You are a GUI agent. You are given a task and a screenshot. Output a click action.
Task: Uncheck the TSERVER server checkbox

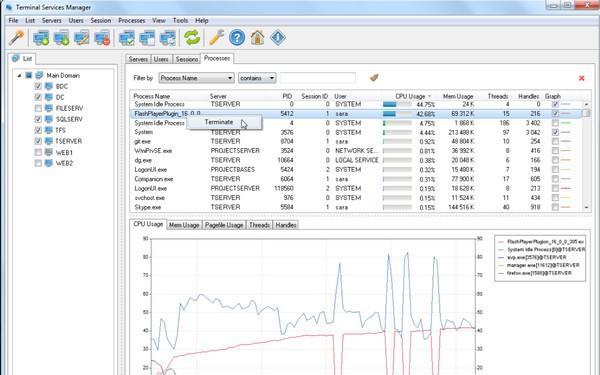click(x=38, y=141)
